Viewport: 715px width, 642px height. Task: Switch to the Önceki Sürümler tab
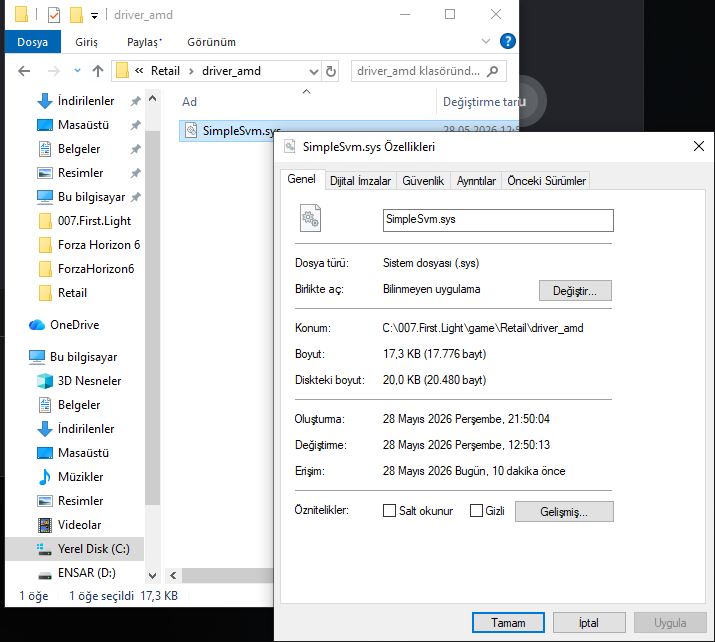pos(546,181)
